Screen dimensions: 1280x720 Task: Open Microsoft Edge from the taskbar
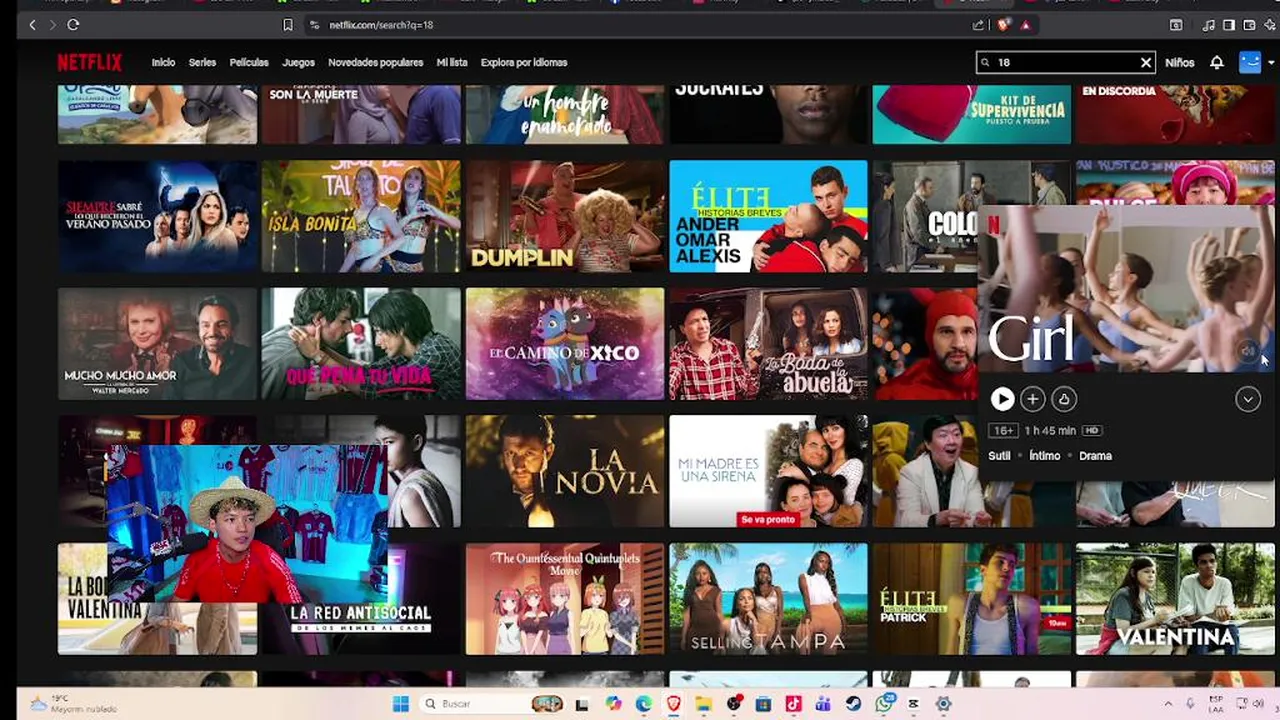[x=643, y=704]
